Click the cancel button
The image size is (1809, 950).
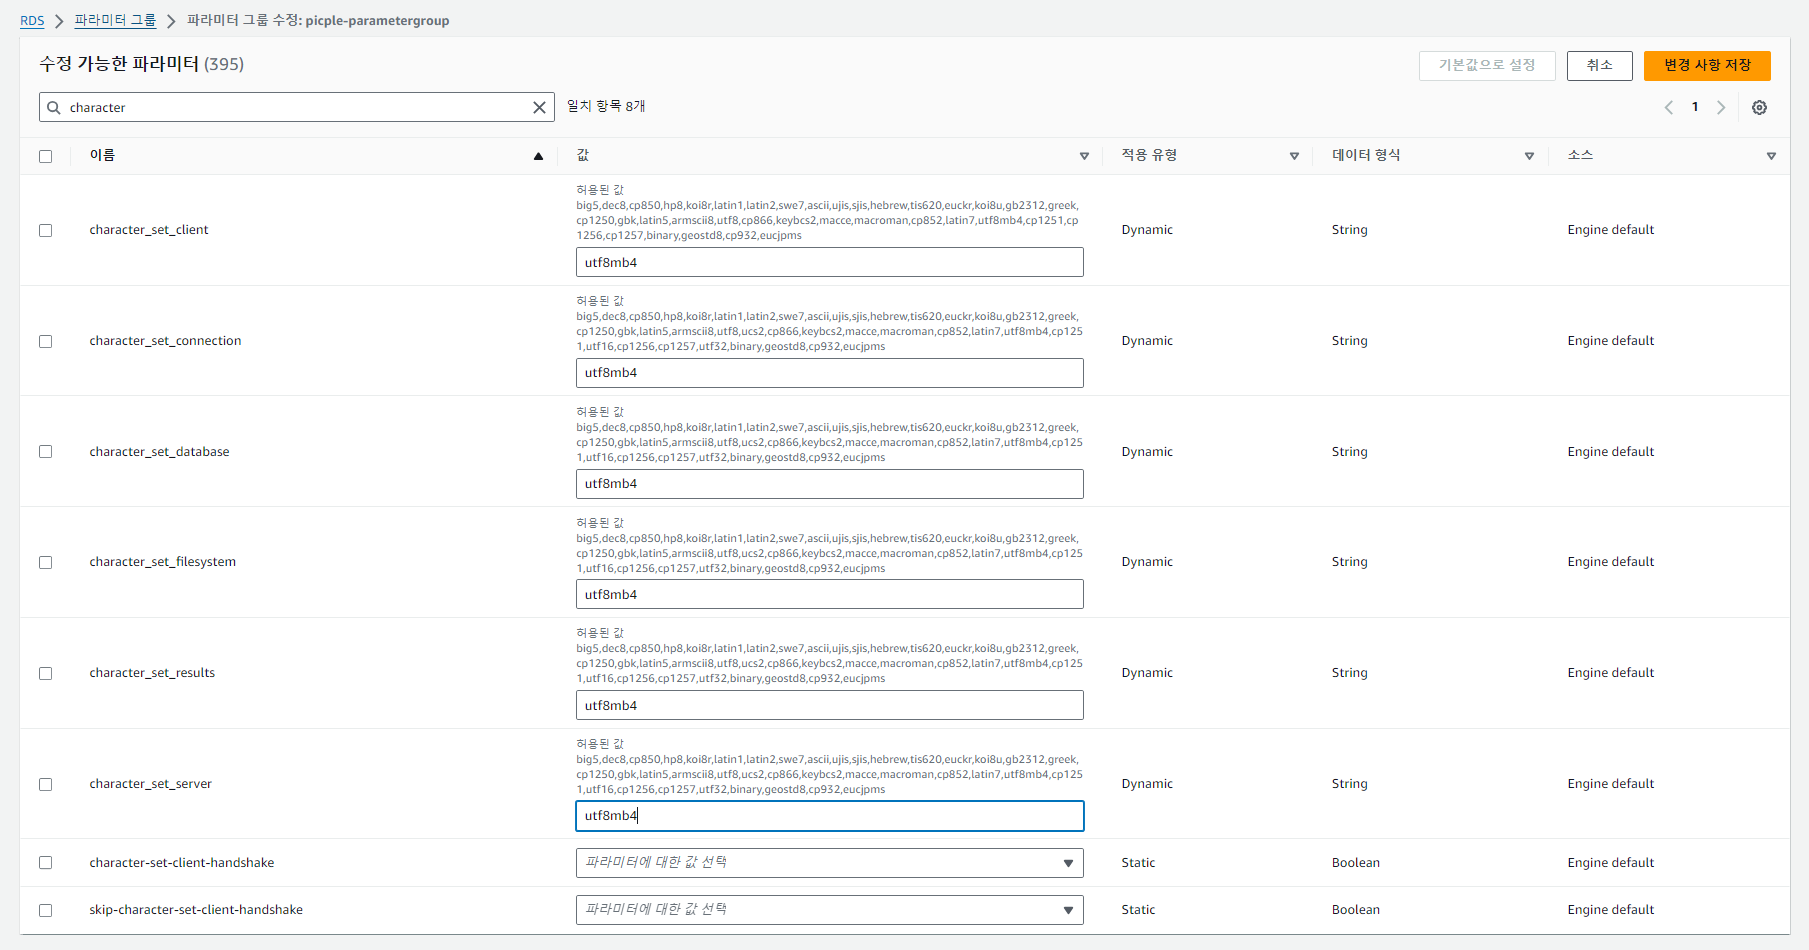point(1599,66)
